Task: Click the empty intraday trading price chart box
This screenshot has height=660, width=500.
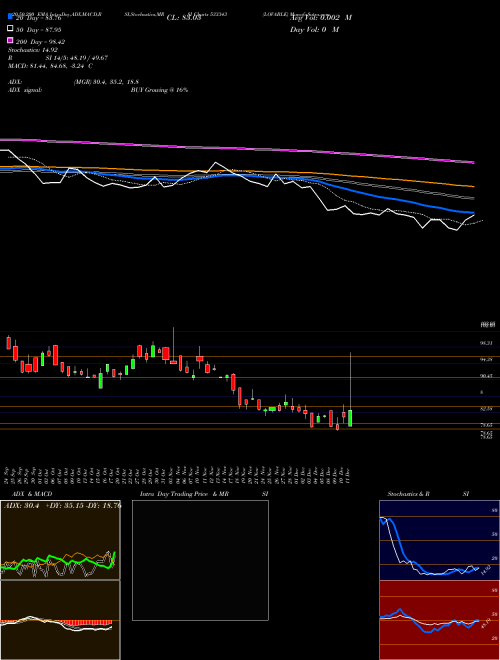Action: (200, 560)
